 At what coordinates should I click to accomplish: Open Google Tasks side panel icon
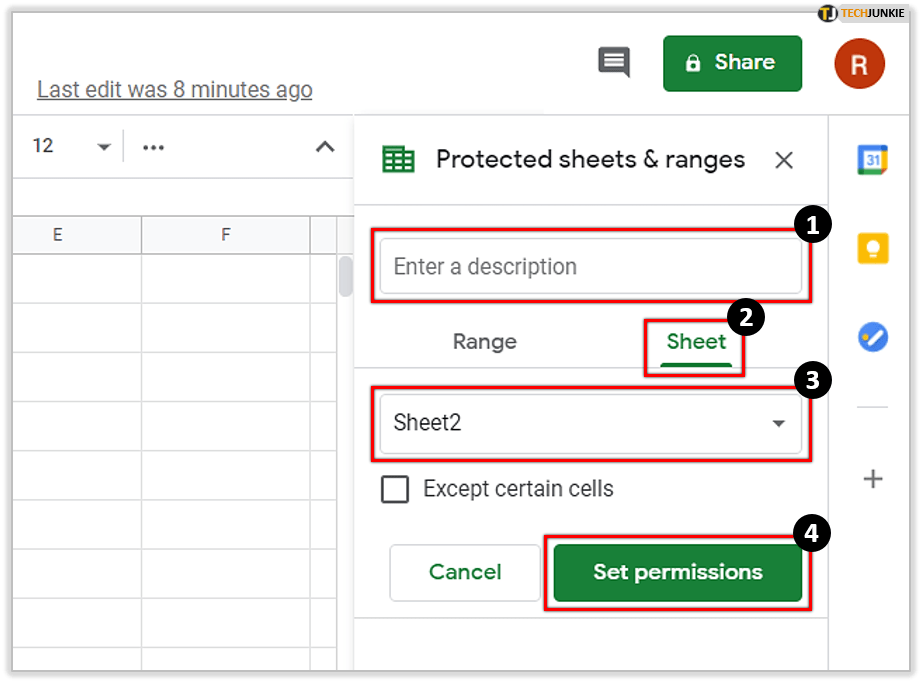pos(872,336)
